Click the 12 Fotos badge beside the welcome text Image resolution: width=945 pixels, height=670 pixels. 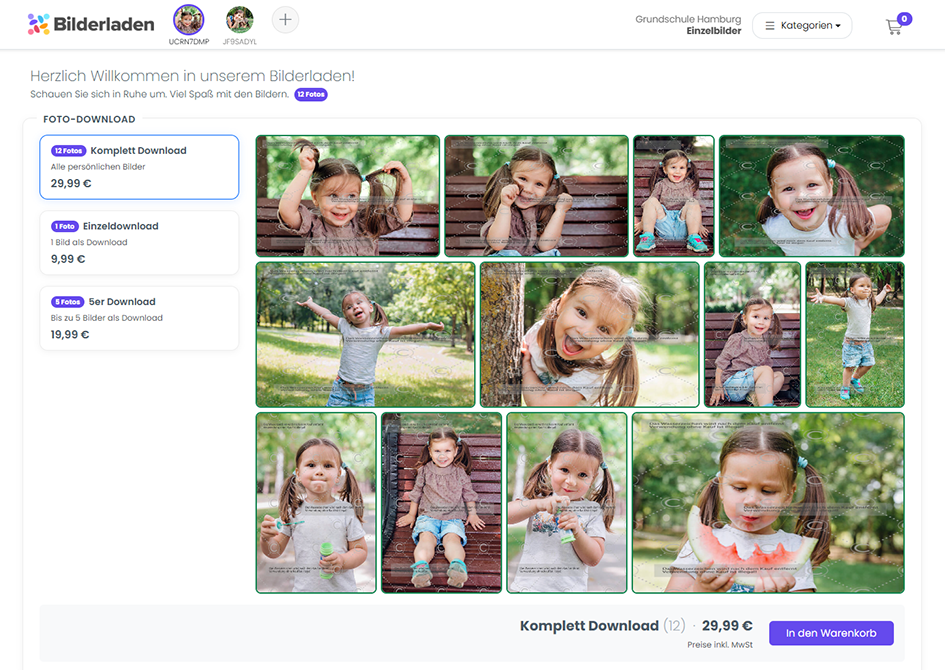311,94
